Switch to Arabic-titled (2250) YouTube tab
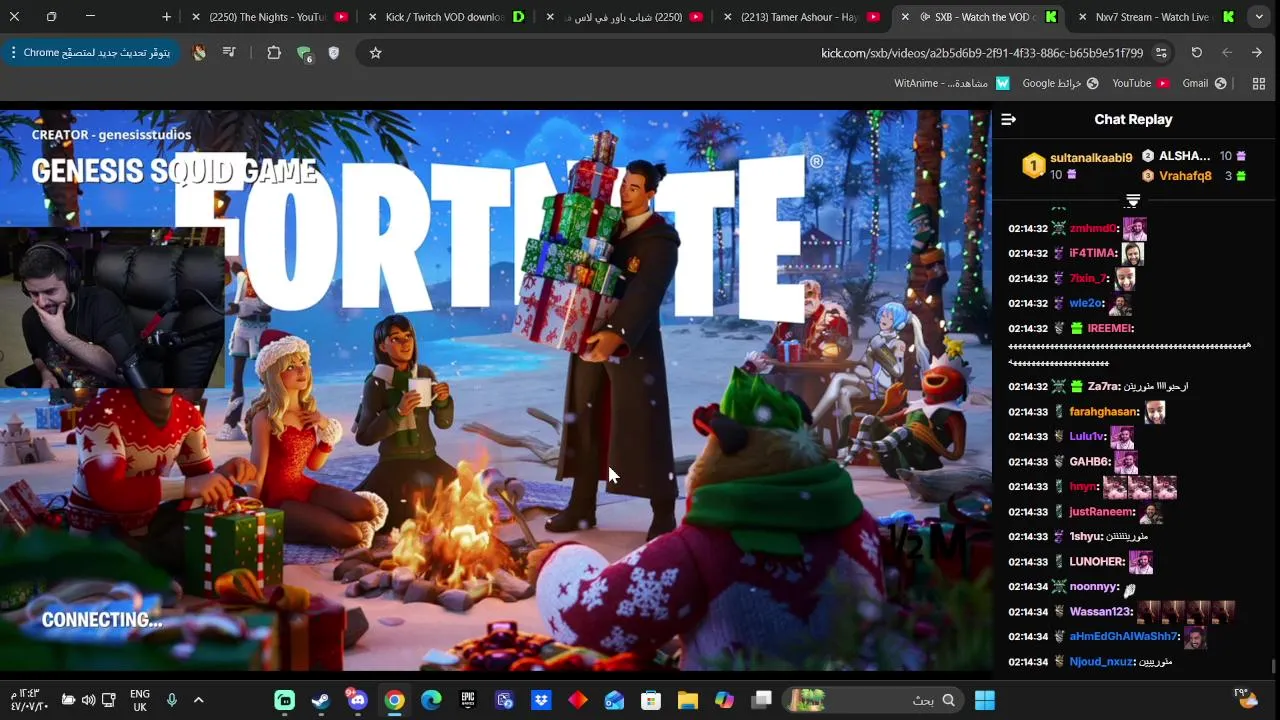This screenshot has height=720, width=1280. [624, 17]
